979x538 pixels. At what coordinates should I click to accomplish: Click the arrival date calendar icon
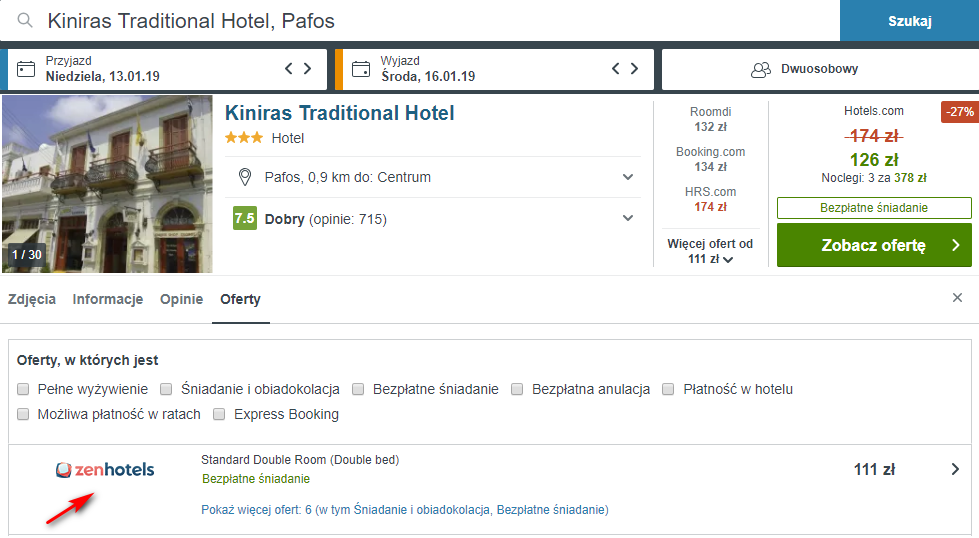click(x=26, y=69)
